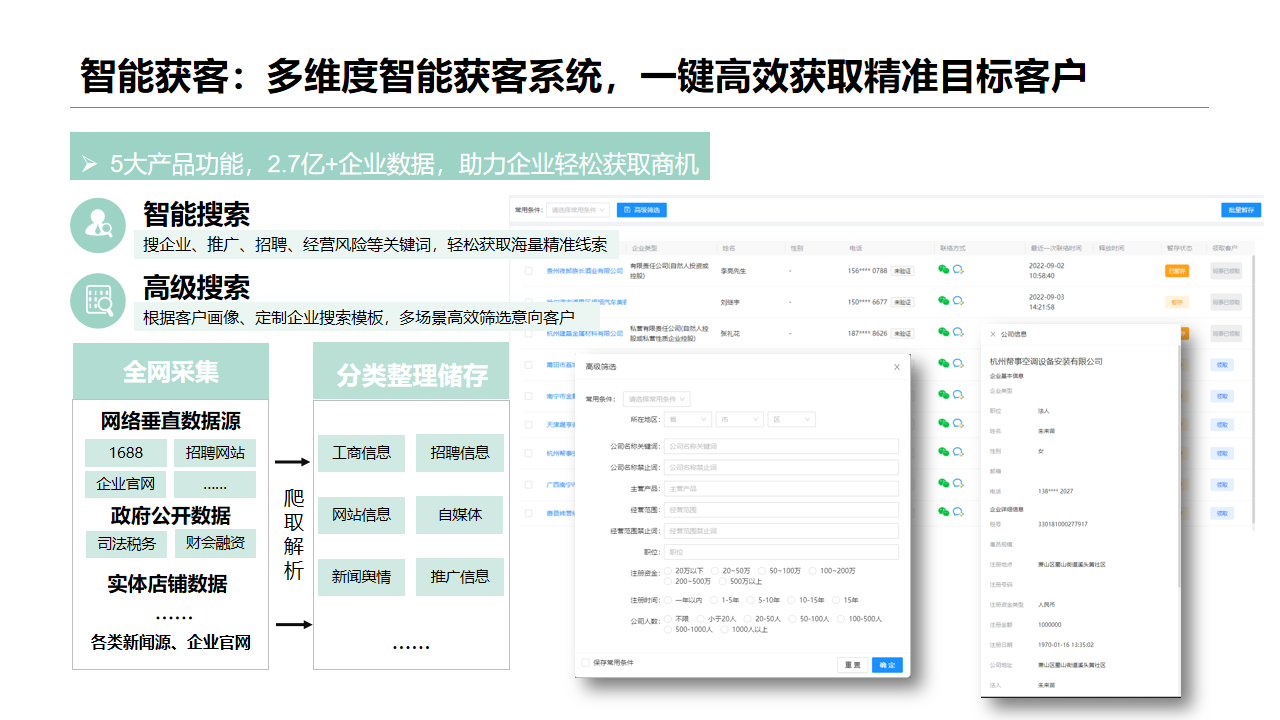Tick the 保存常用条件 checkbox

coord(586,662)
